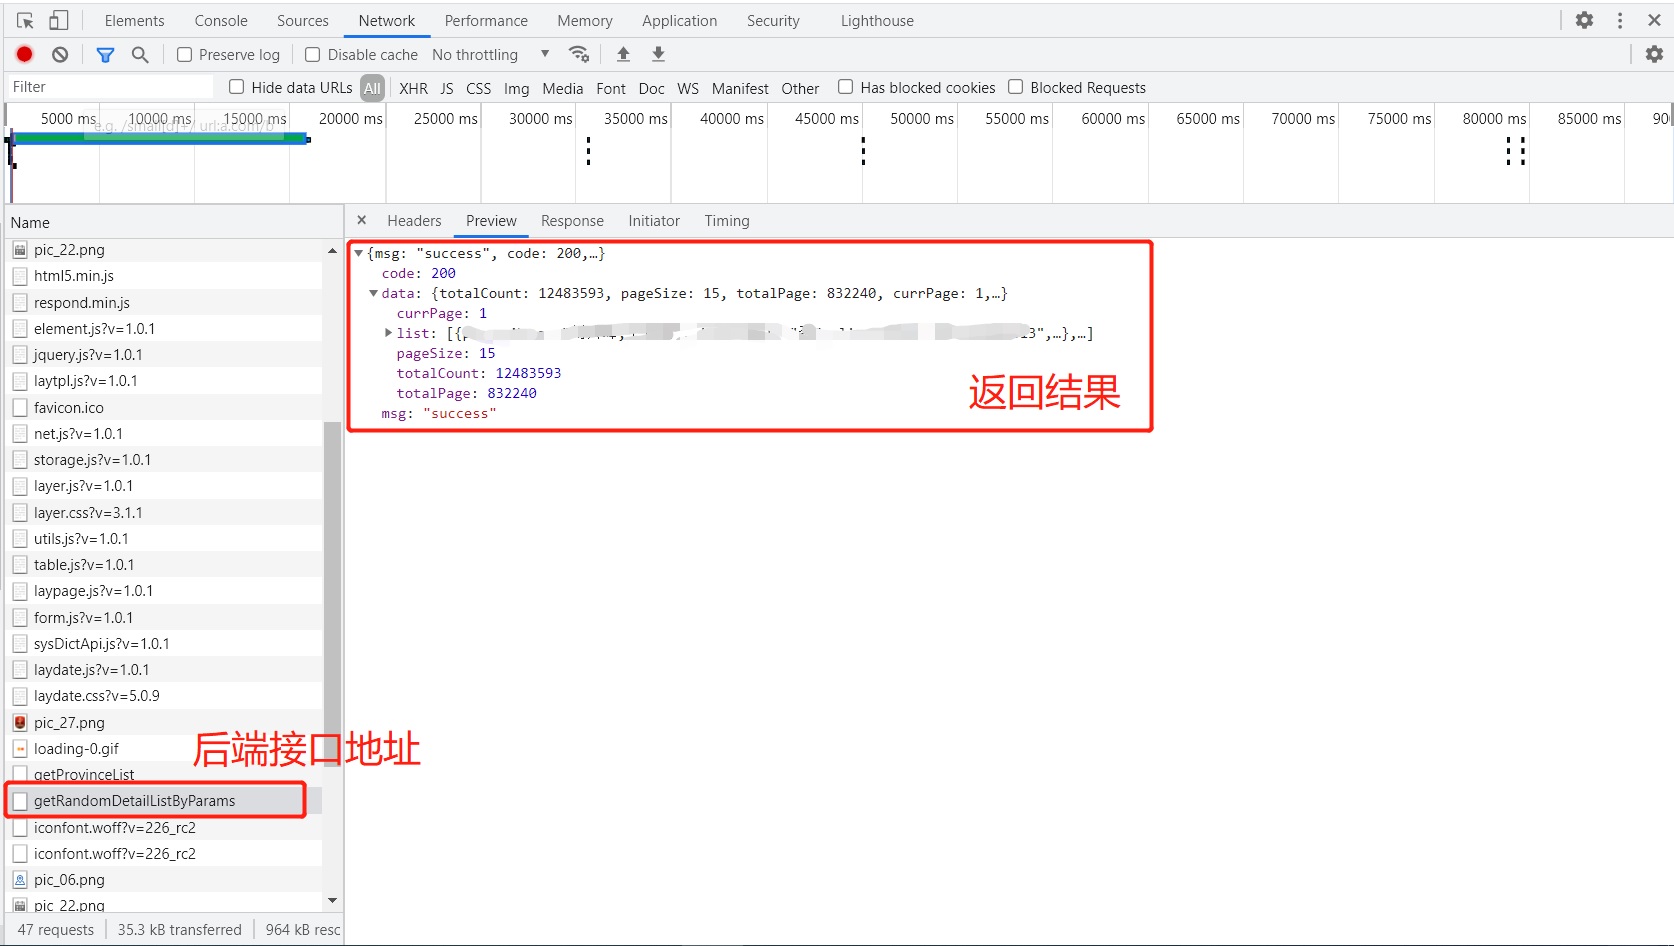Open DevTools settings gear
The image size is (1674, 946).
click(1584, 20)
